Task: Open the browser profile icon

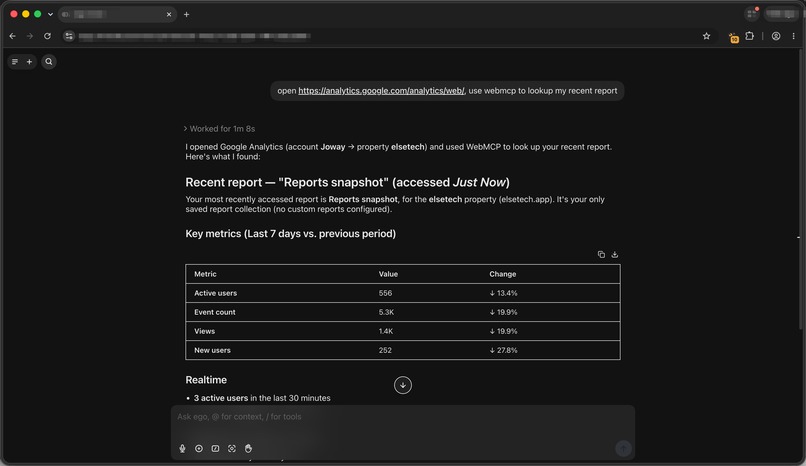Action: pos(776,36)
